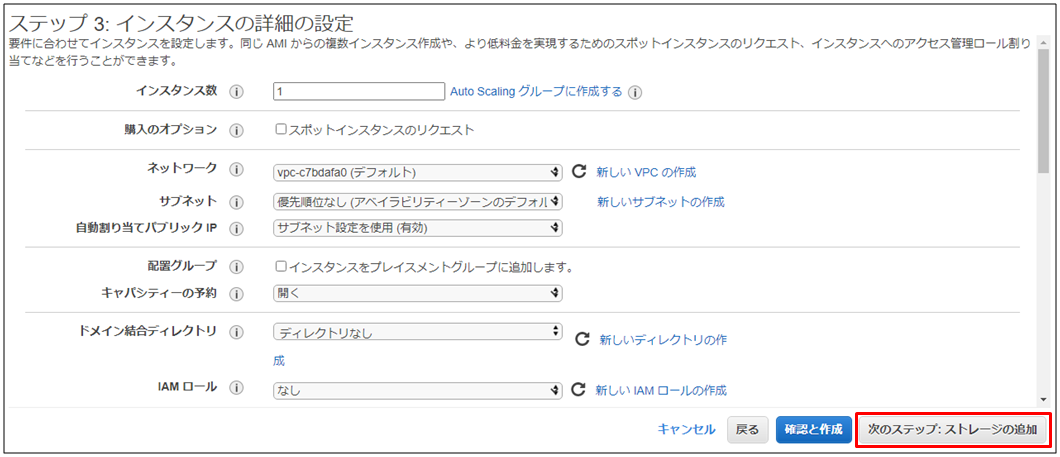This screenshot has height=457, width=1060.
Task: Click Auto Scaling グループに作成する link
Action: point(536,91)
